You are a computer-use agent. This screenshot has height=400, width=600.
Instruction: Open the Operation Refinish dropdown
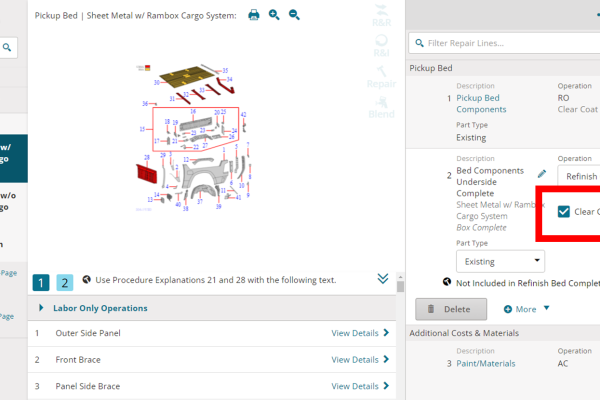click(x=578, y=176)
